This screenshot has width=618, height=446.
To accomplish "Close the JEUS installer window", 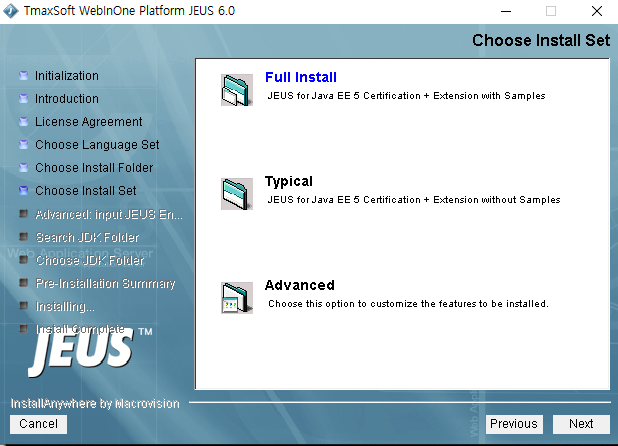I will tap(597, 11).
